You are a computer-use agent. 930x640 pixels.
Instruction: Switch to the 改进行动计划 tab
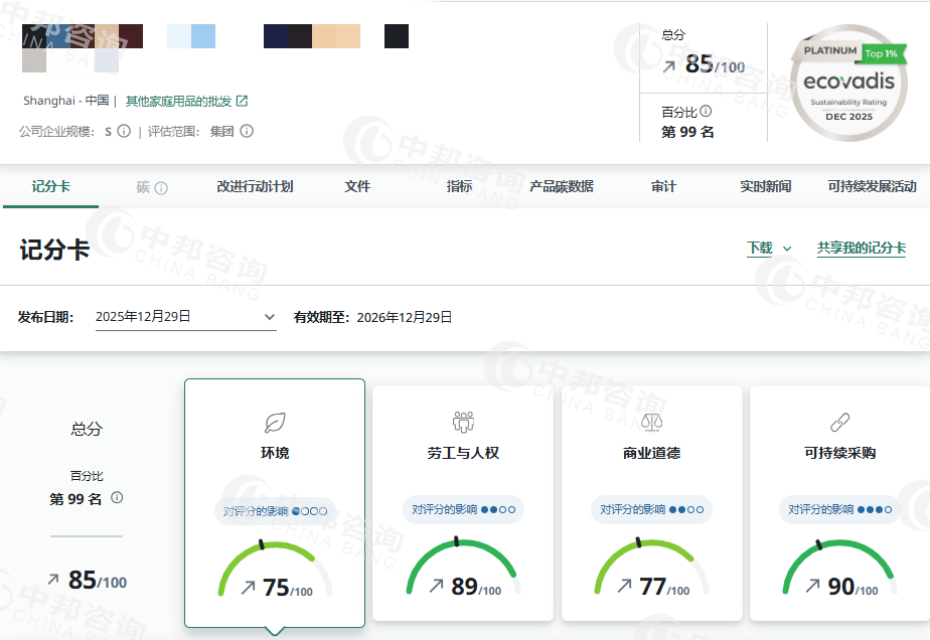254,187
